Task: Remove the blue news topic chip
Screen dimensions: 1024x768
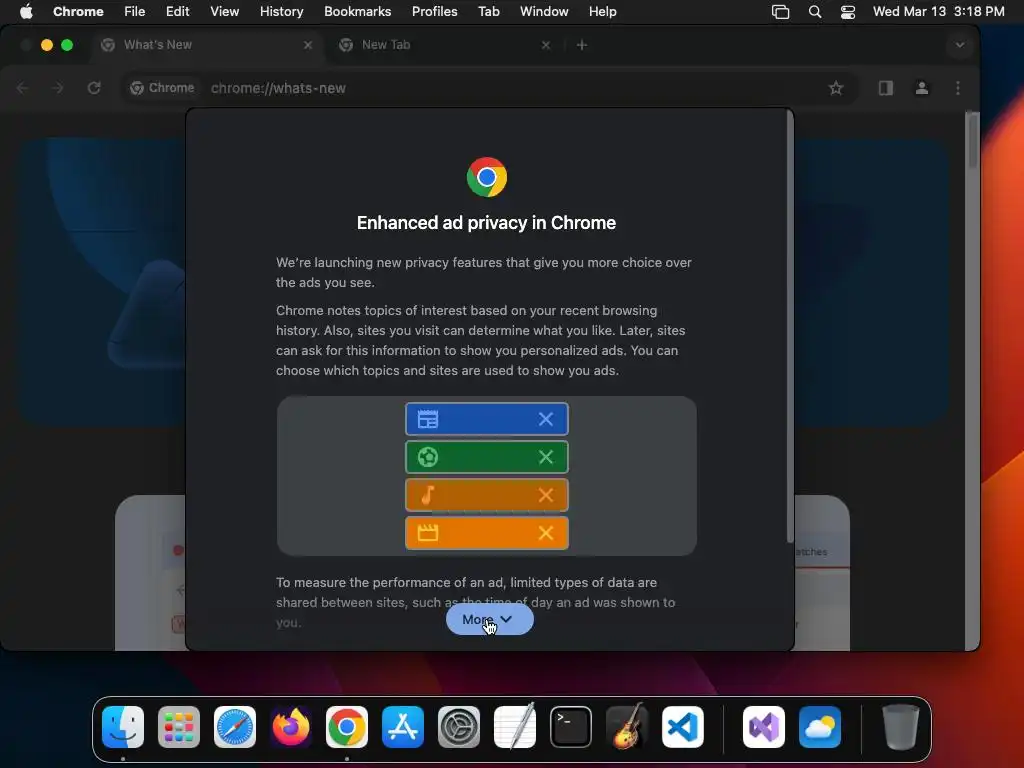Action: pos(546,419)
